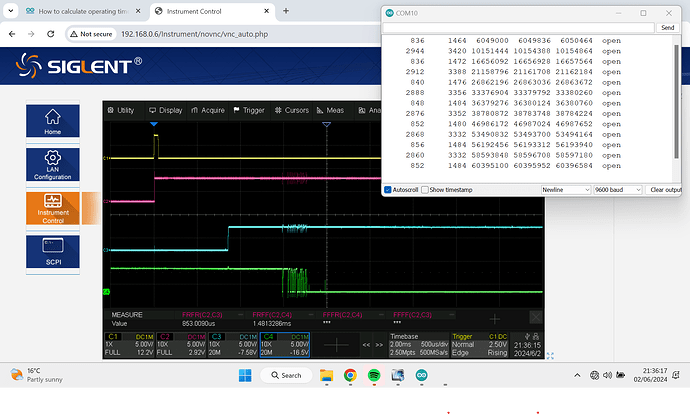The image size is (690, 414).
Task: Select the C1 channel descriptor box
Action: pos(129,344)
